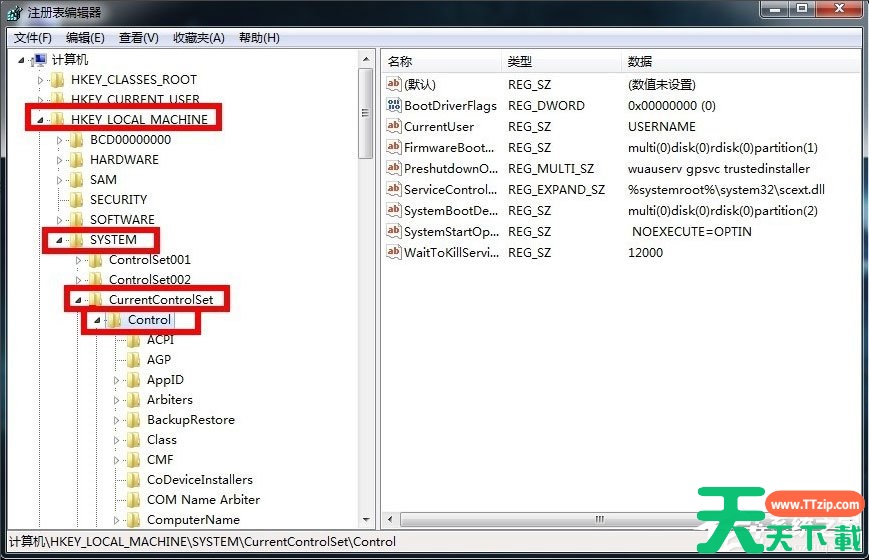Screen dimensions: 869x560
Task: Open the 帮助(H) menu
Action: [259, 38]
